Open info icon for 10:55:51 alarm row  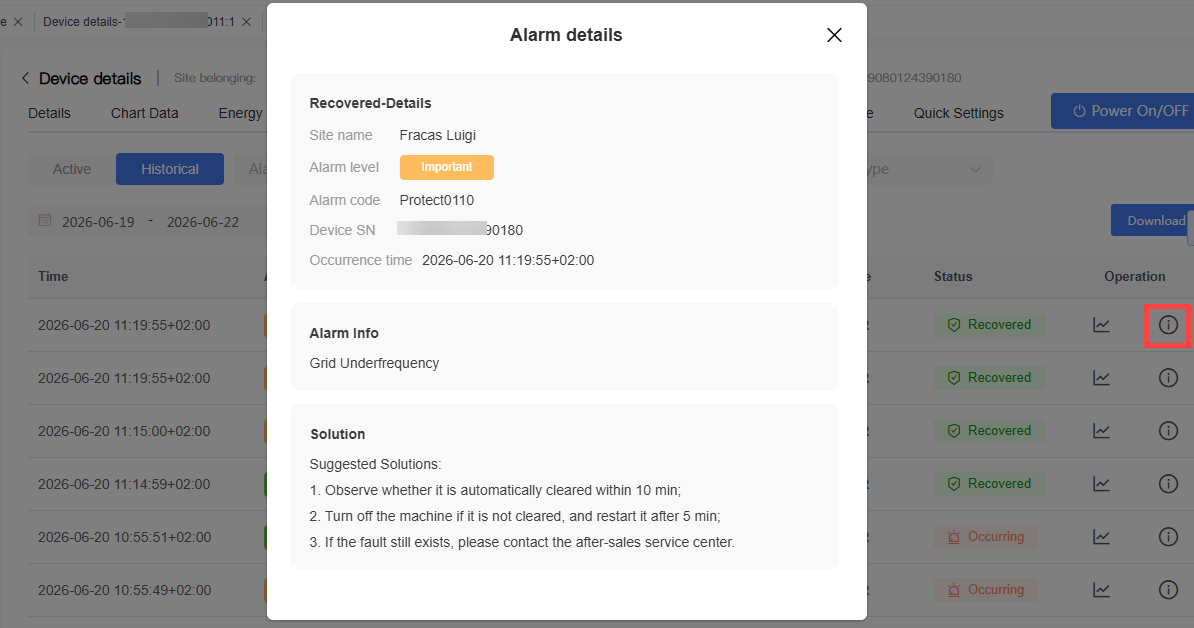tap(1168, 537)
